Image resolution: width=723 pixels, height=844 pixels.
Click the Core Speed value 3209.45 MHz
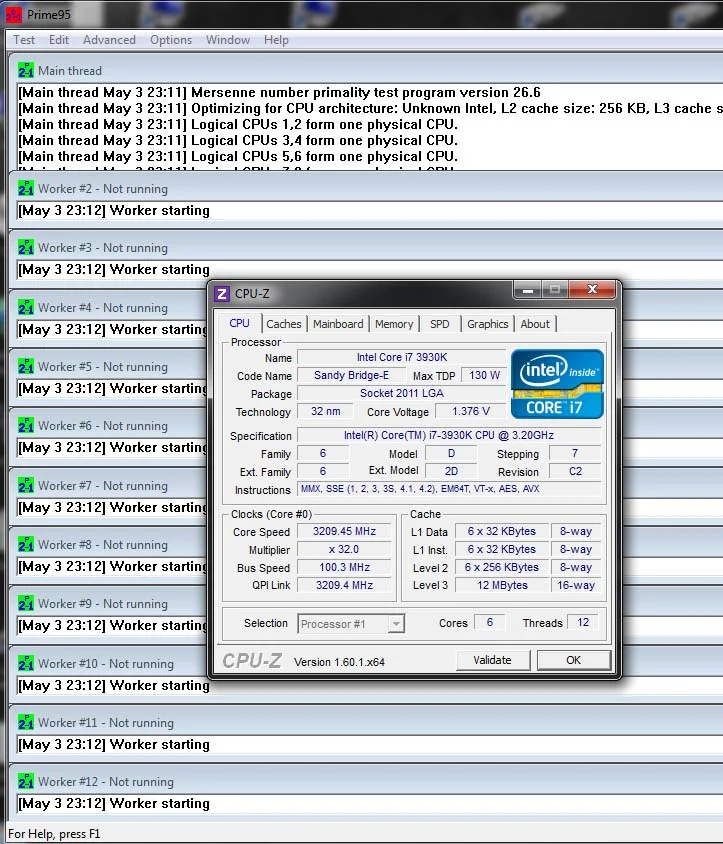(x=344, y=531)
